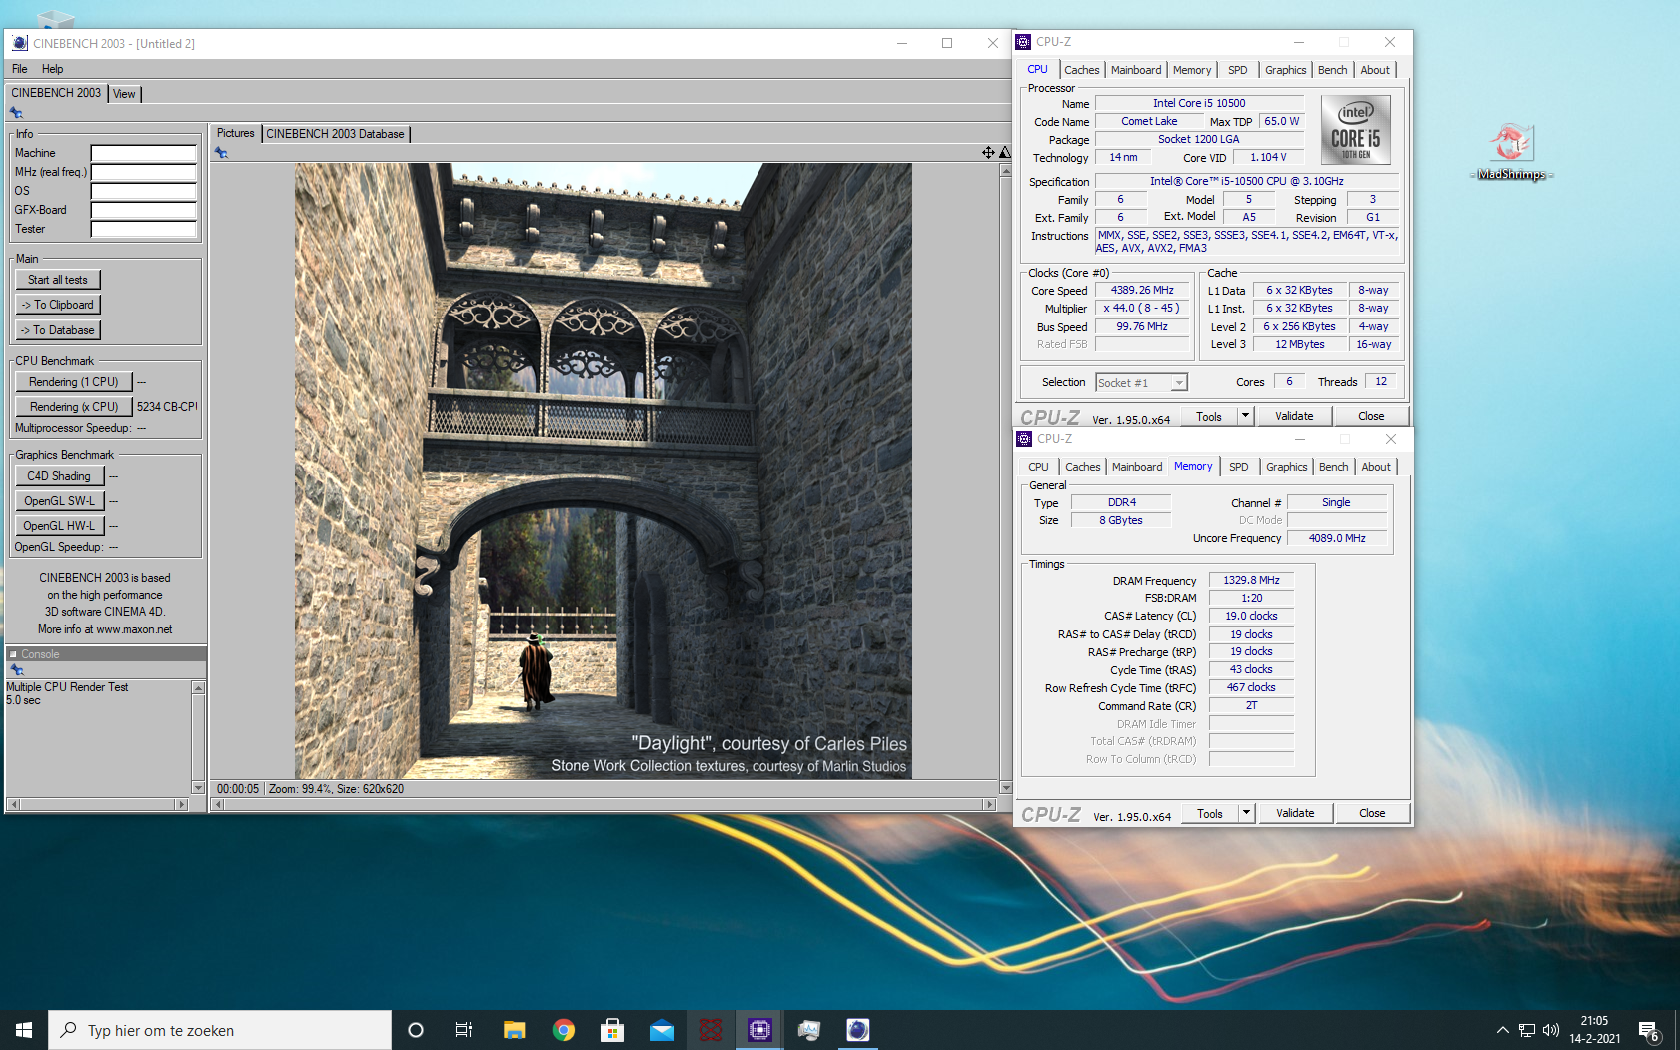Image resolution: width=1680 pixels, height=1050 pixels.
Task: Open Cortana from the taskbar
Action: (x=416, y=1030)
